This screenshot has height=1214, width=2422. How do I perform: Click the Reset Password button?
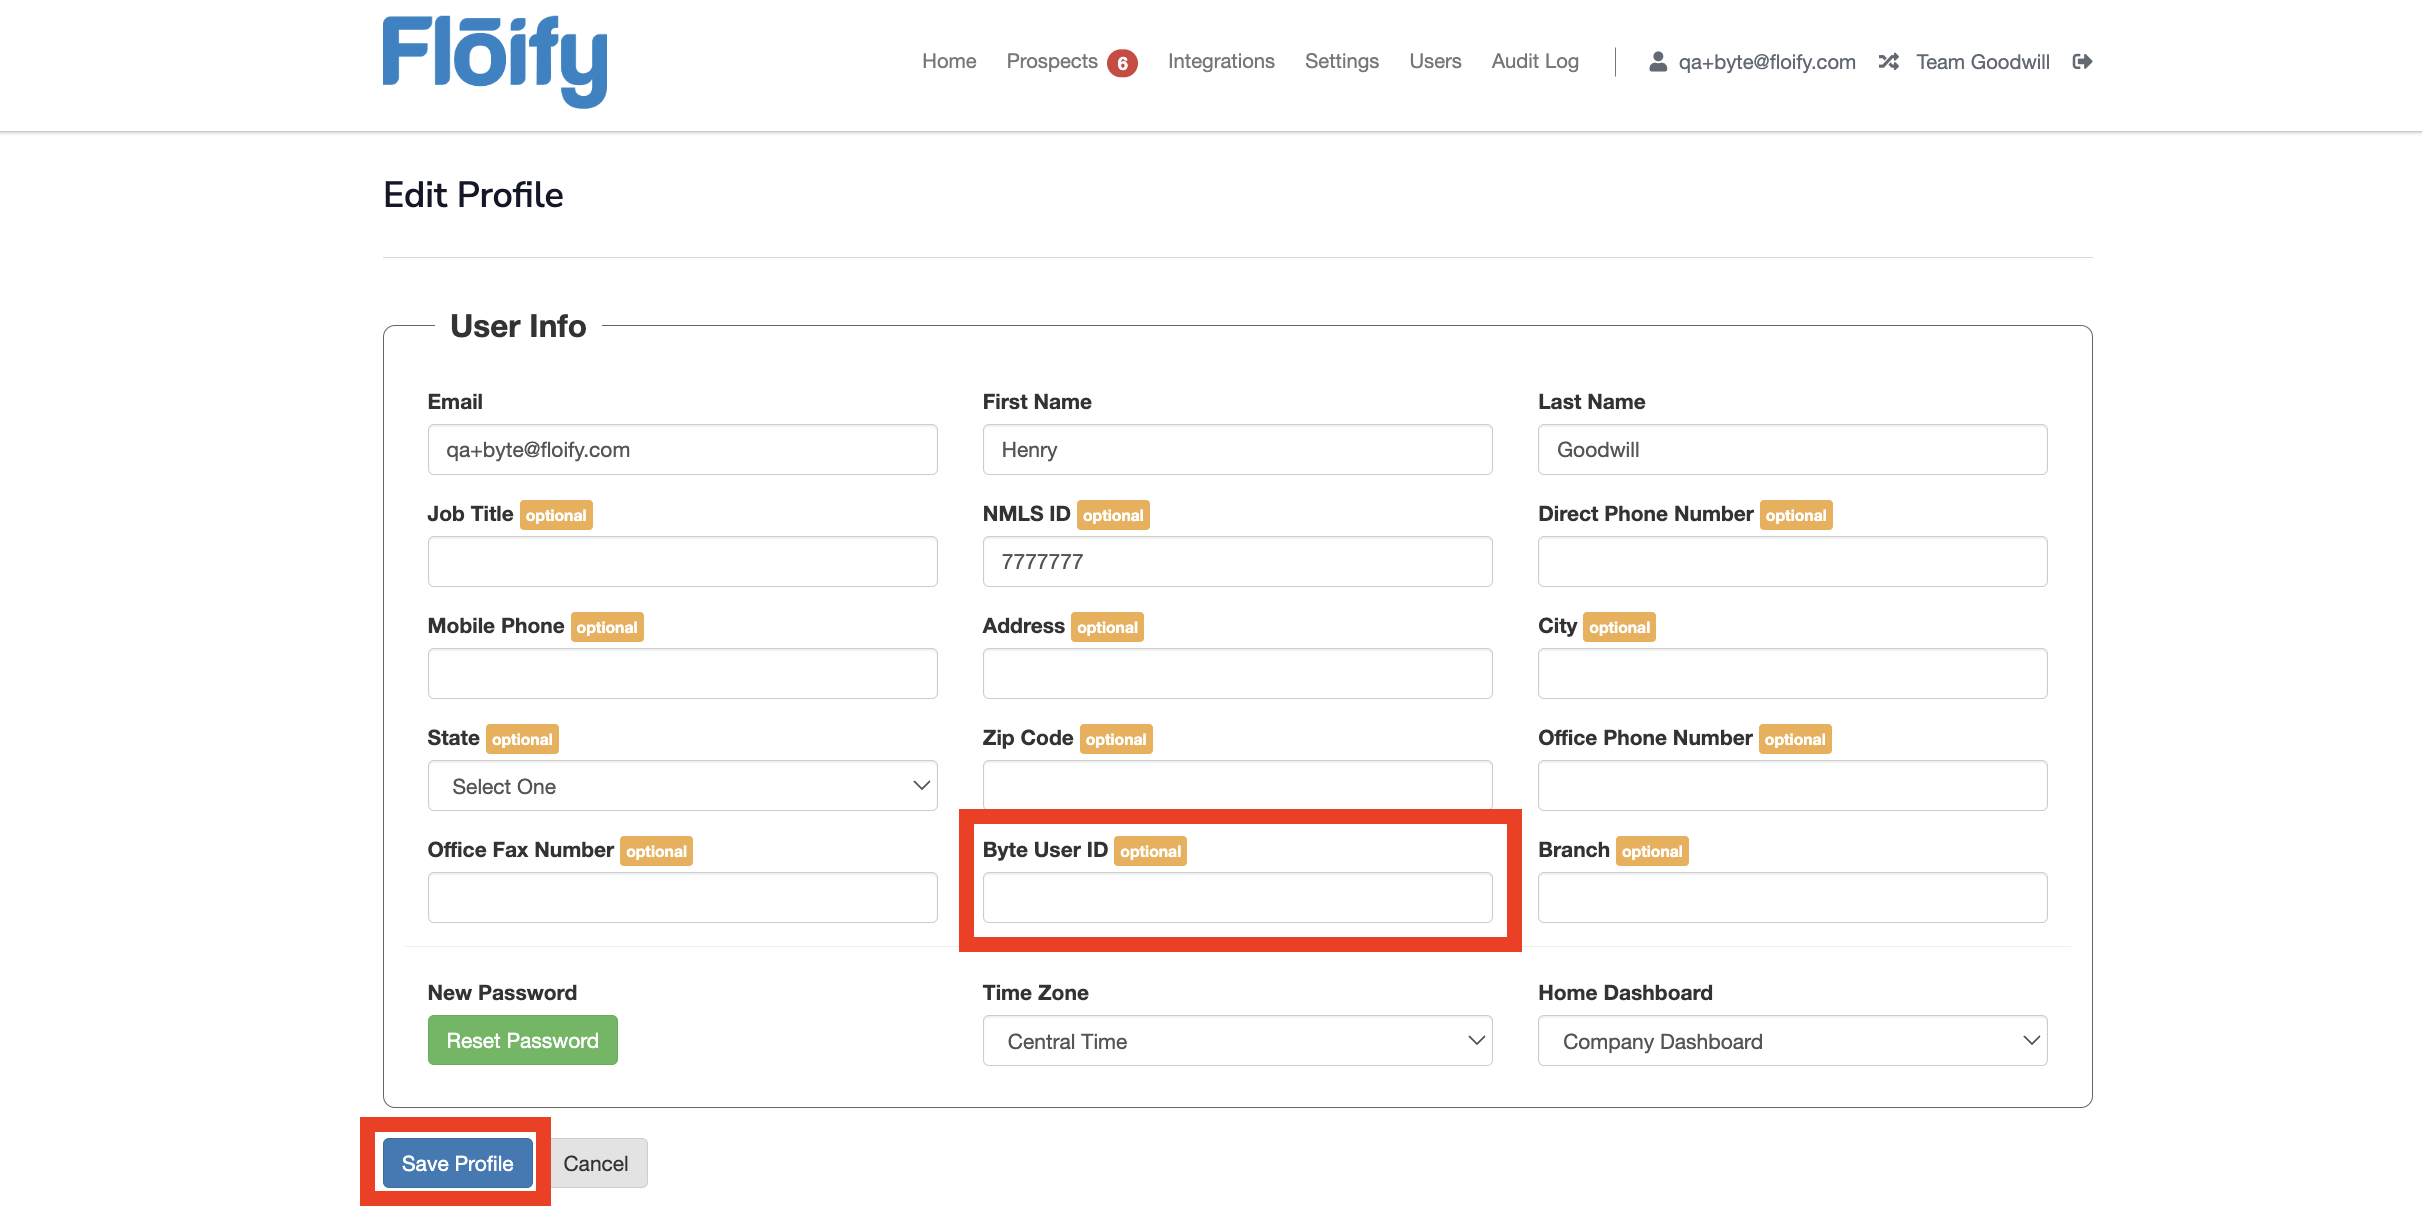(522, 1040)
